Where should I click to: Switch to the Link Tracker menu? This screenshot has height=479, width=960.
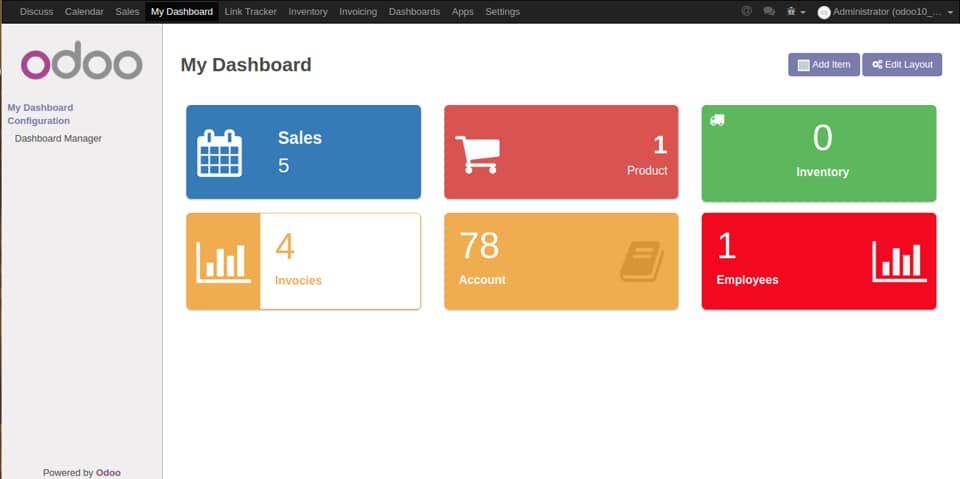pos(250,12)
